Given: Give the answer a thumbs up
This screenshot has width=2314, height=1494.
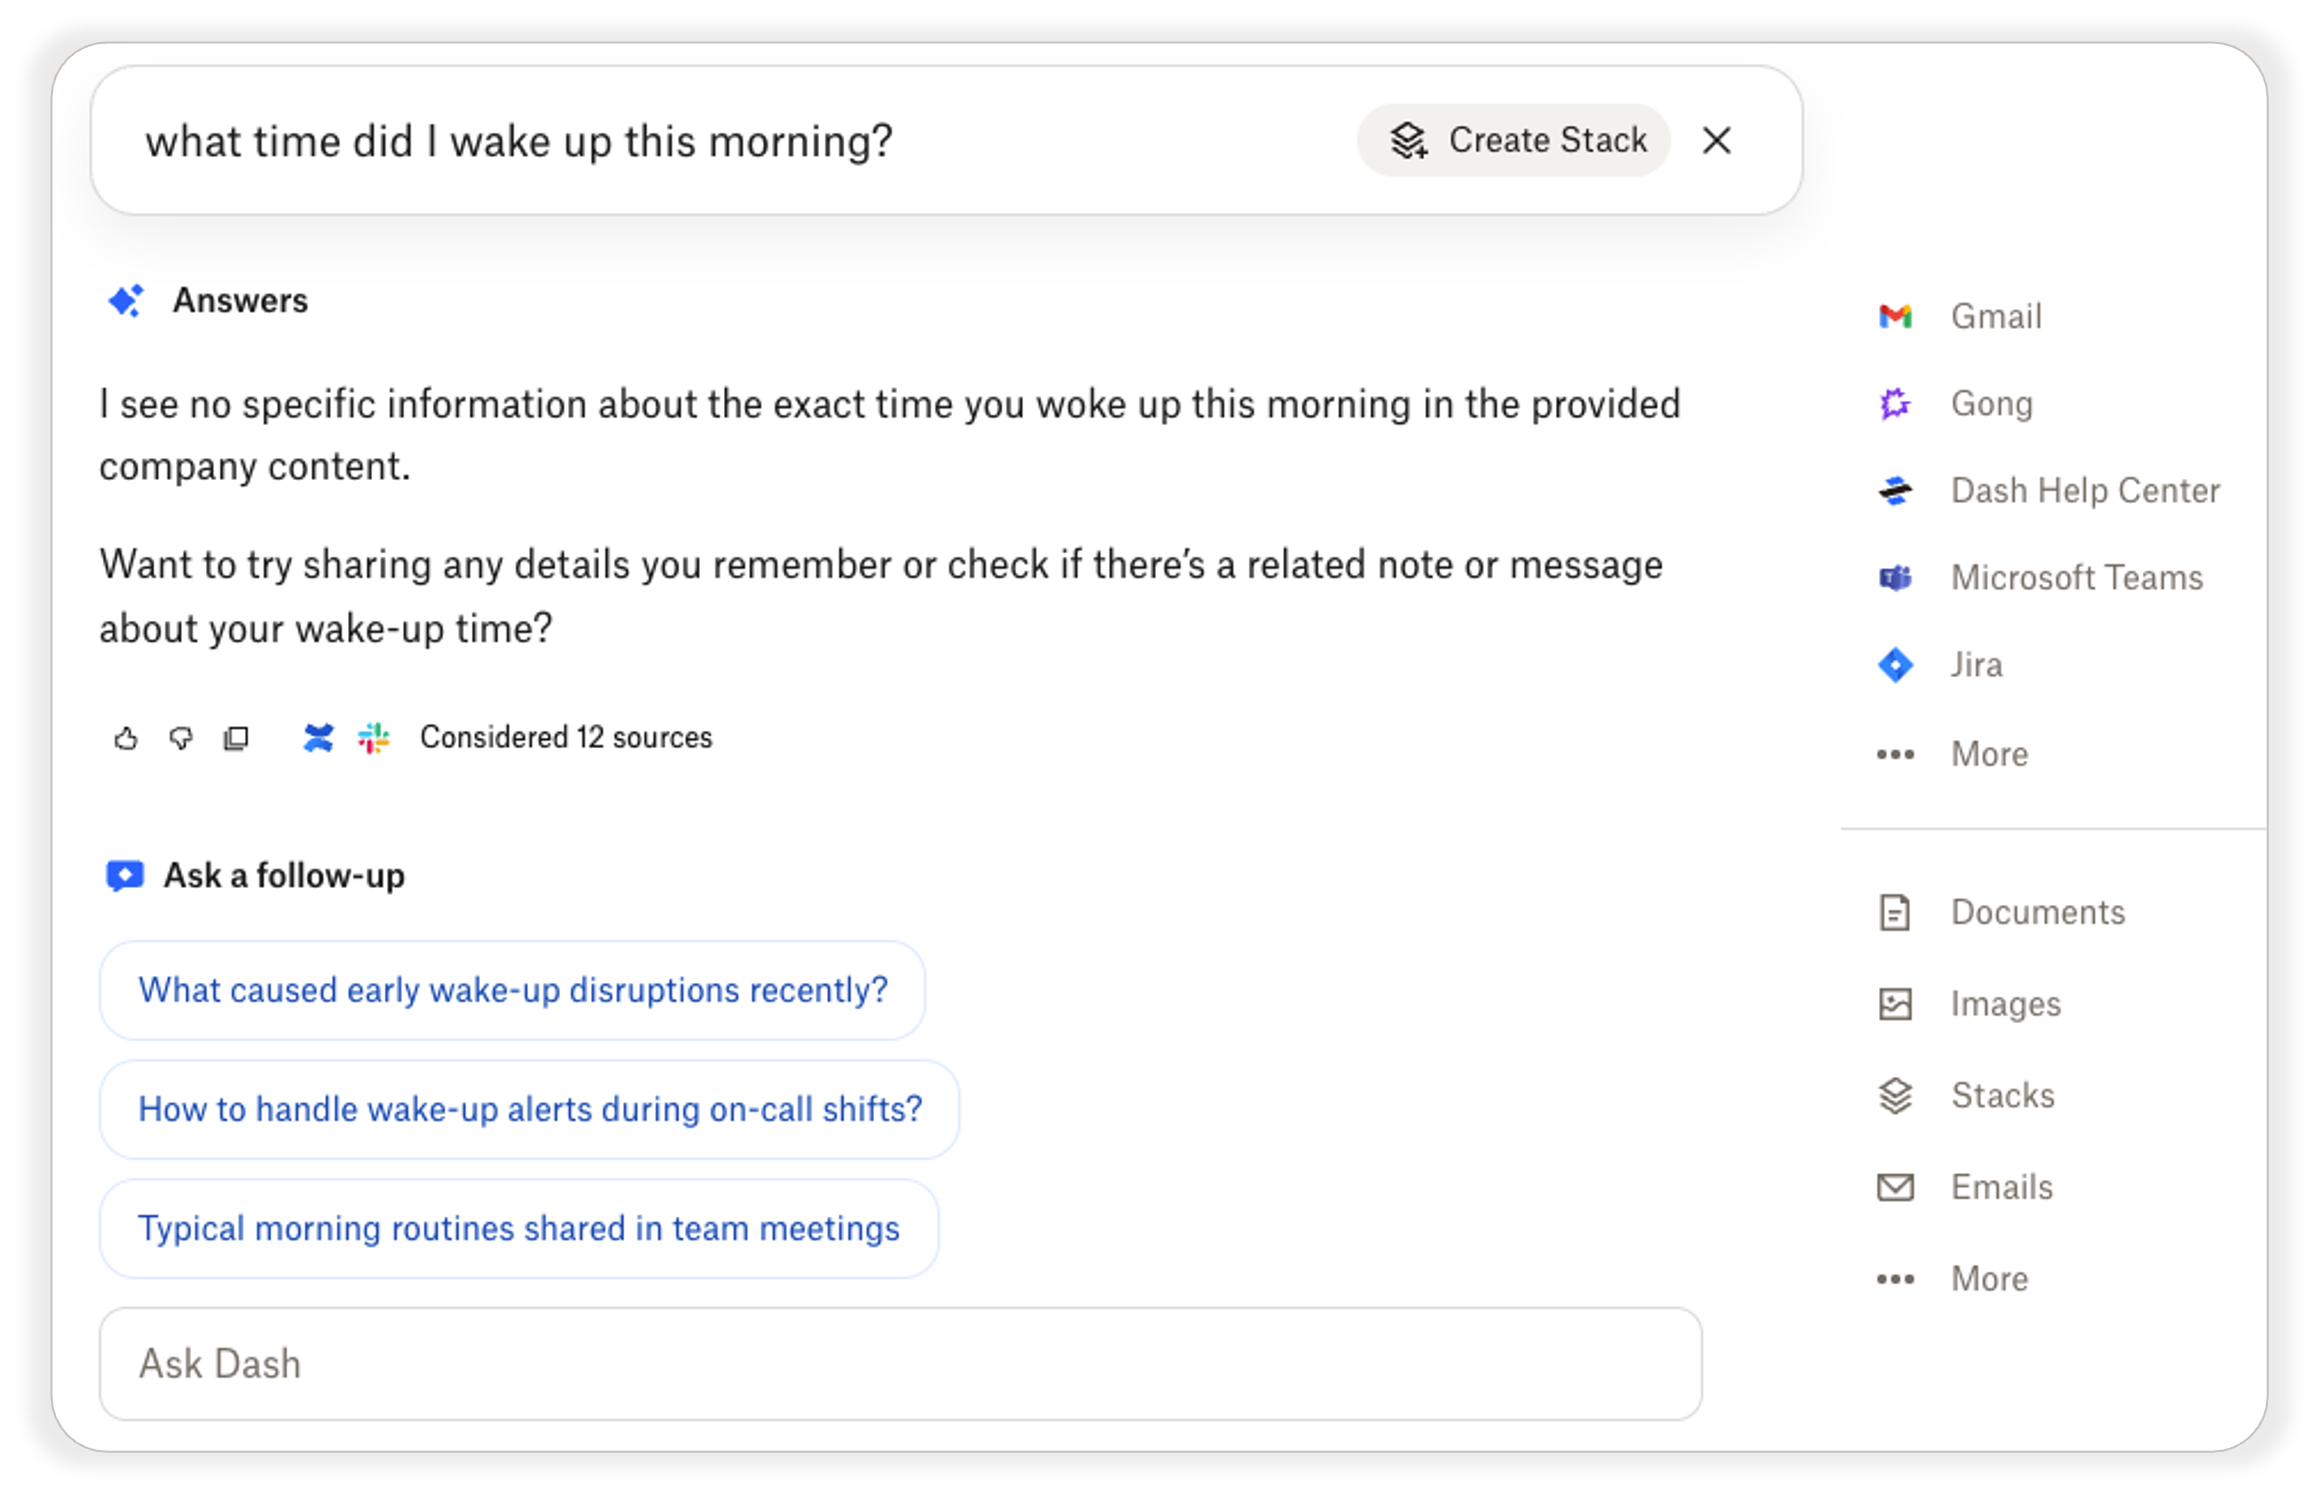Looking at the screenshot, I should coord(126,738).
